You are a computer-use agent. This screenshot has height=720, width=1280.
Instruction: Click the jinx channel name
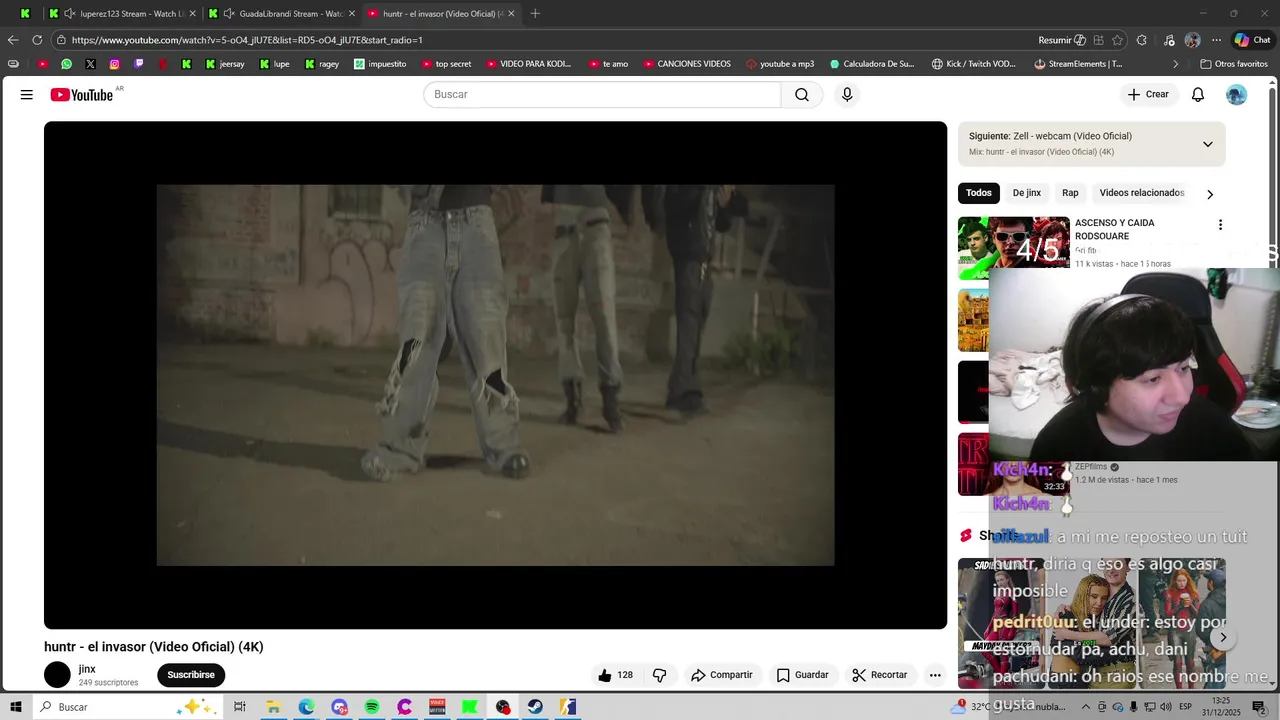87,669
